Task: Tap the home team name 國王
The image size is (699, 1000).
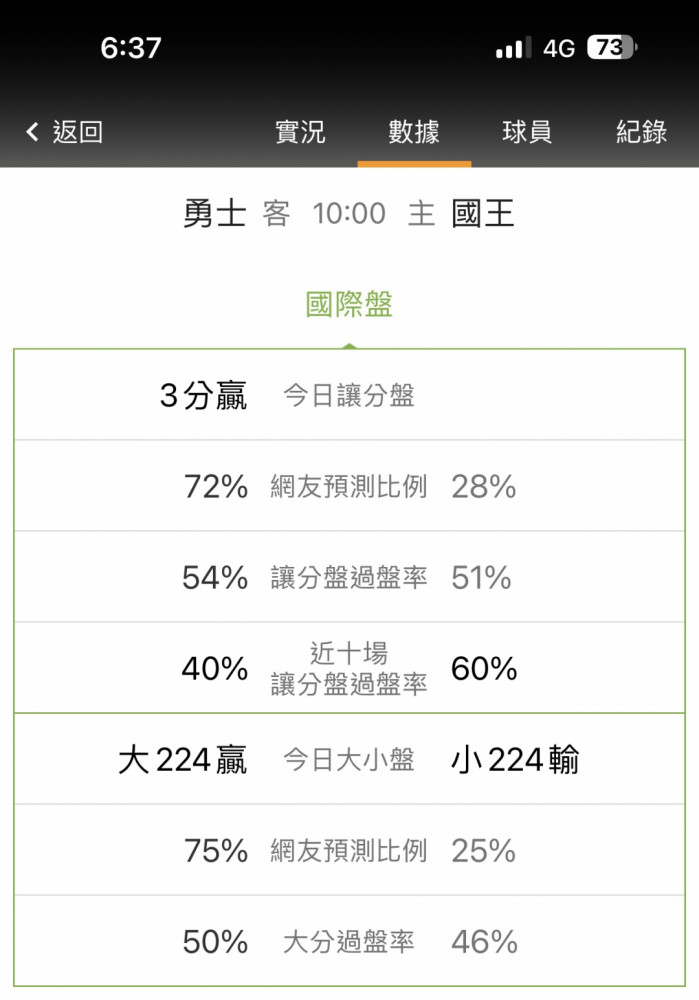Action: coord(483,213)
